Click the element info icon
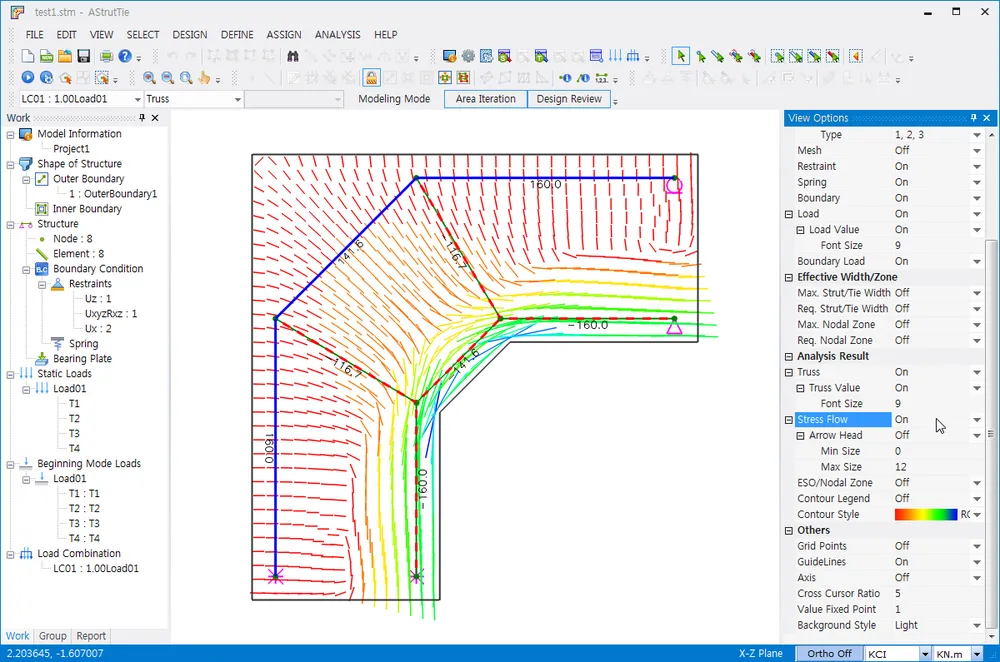1000x662 pixels. [x=583, y=78]
